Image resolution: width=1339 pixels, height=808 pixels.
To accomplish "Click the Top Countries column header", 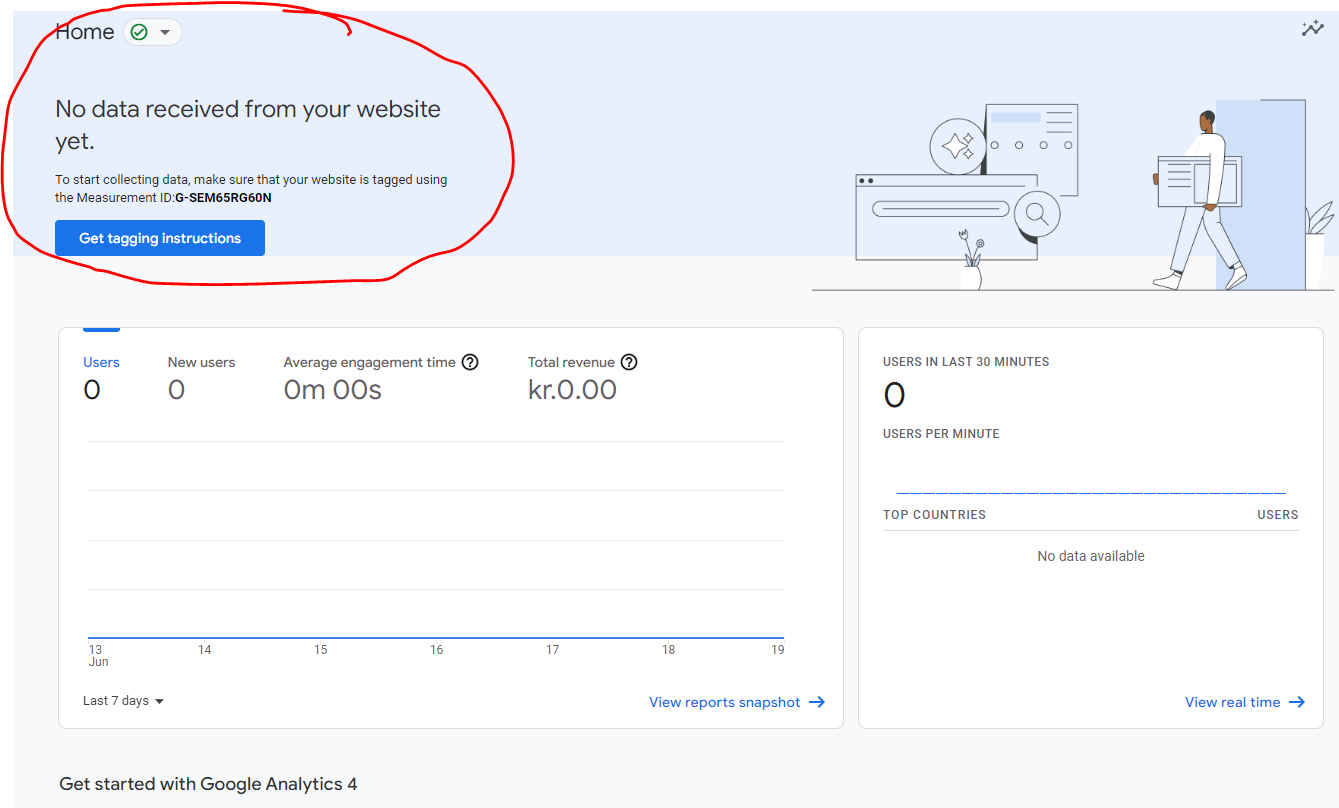I will tap(934, 515).
